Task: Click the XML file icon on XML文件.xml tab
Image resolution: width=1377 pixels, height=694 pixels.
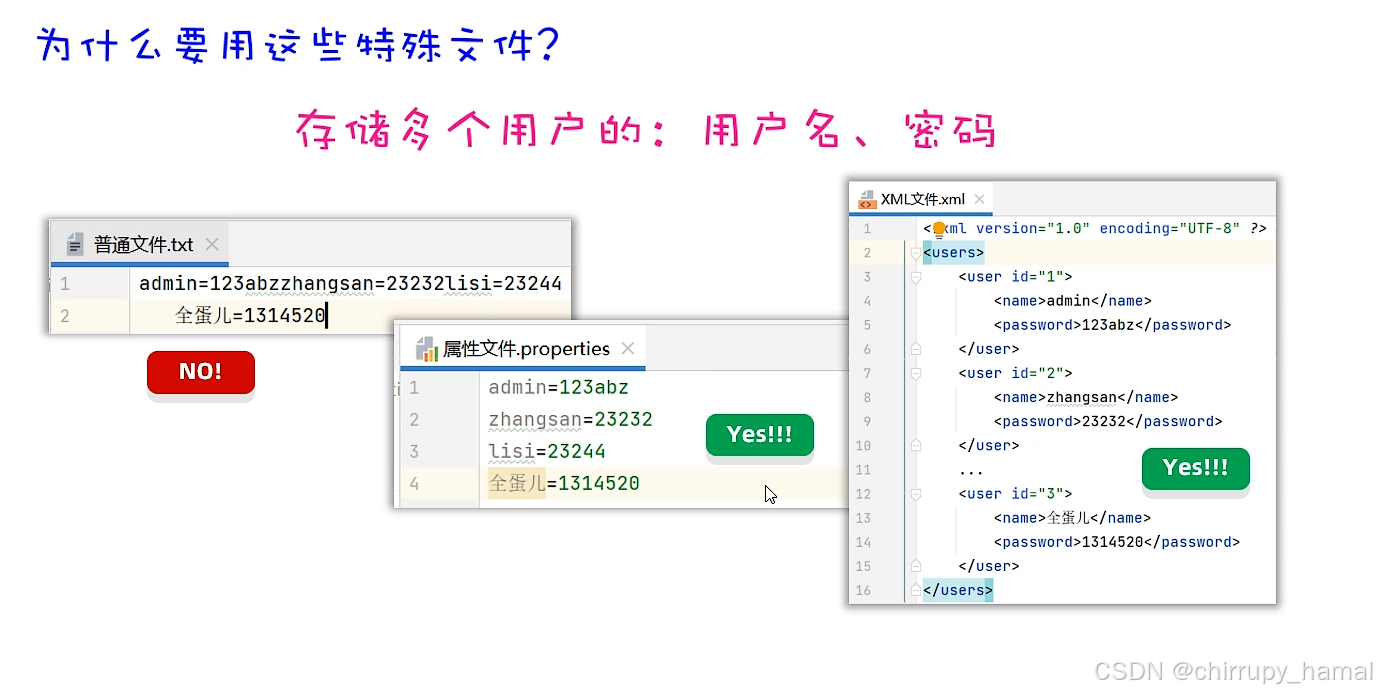Action: pos(866,199)
